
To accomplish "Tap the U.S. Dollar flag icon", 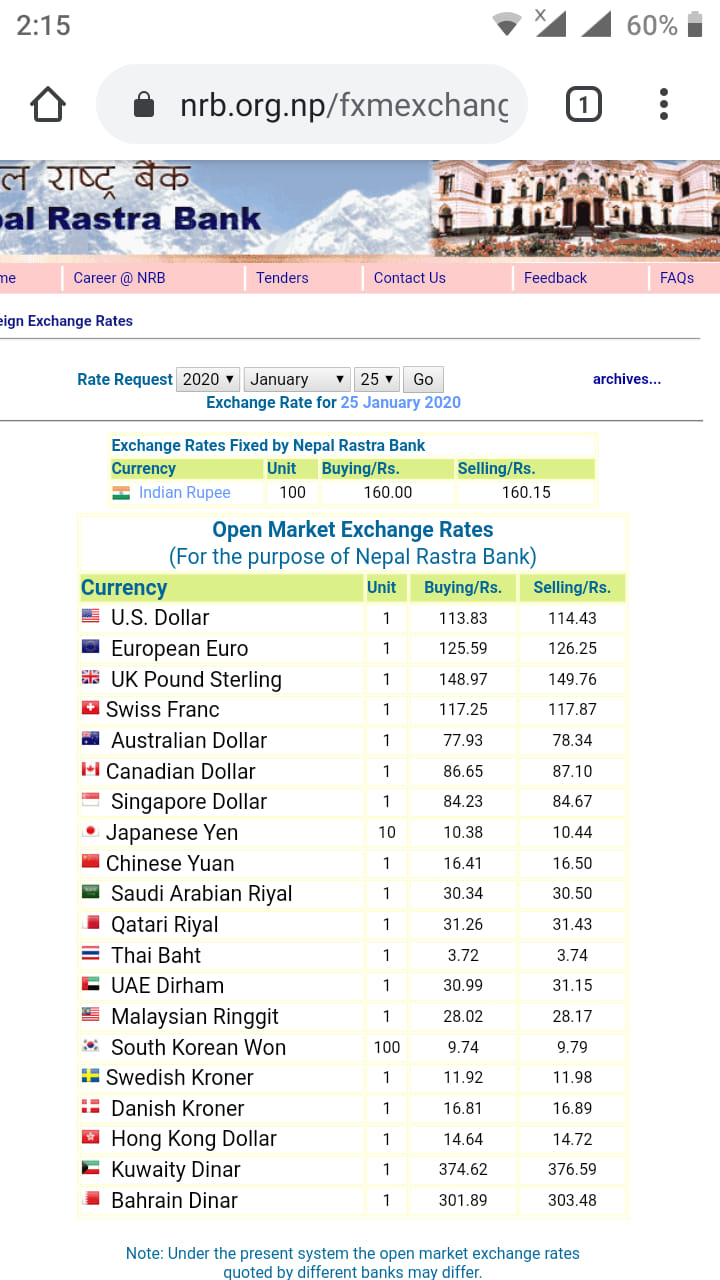I will coord(91,617).
